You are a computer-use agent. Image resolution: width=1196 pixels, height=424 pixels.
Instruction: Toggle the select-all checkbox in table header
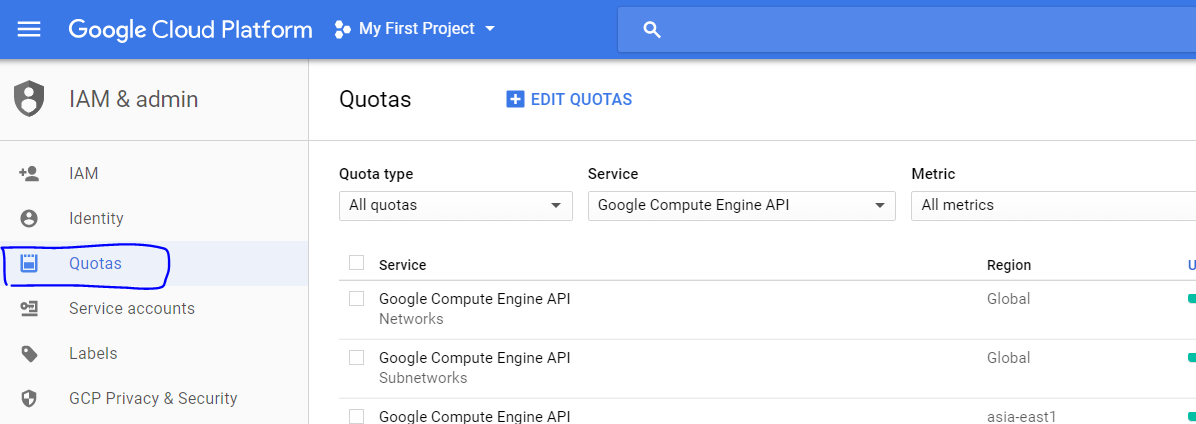(x=357, y=263)
